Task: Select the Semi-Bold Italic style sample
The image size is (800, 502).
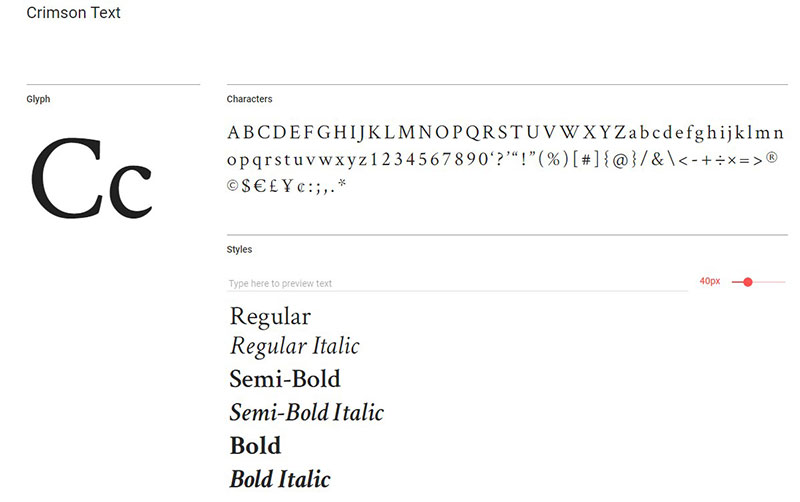Action: (x=306, y=412)
